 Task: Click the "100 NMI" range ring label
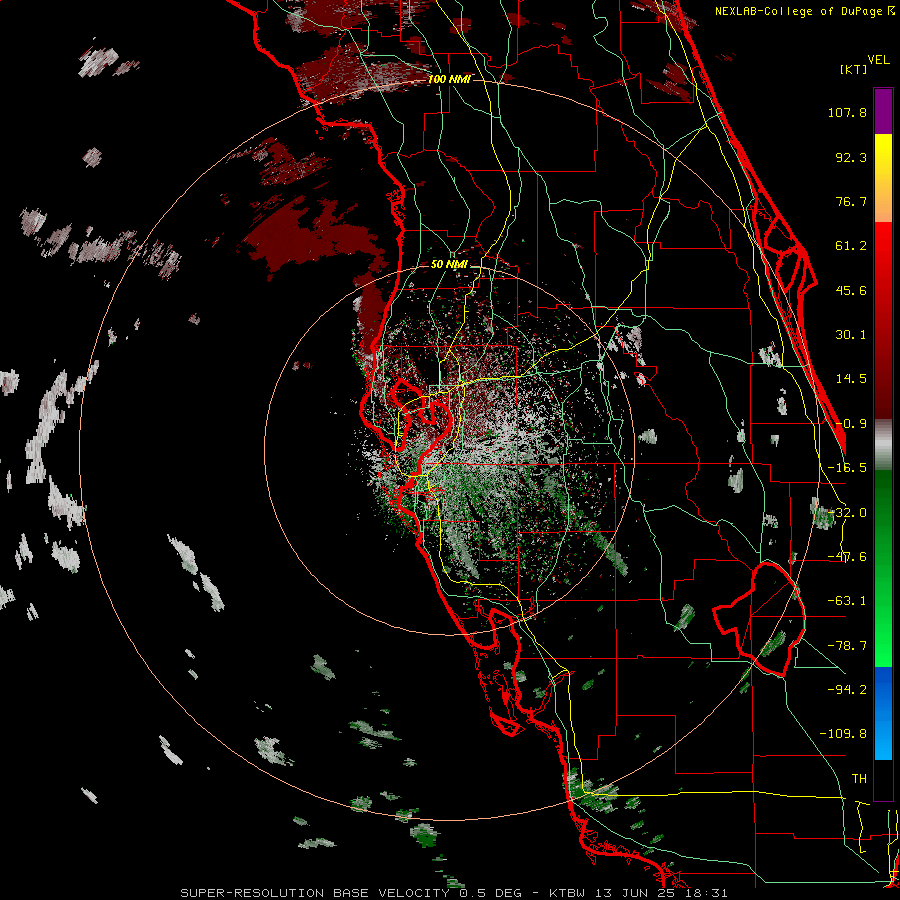449,79
